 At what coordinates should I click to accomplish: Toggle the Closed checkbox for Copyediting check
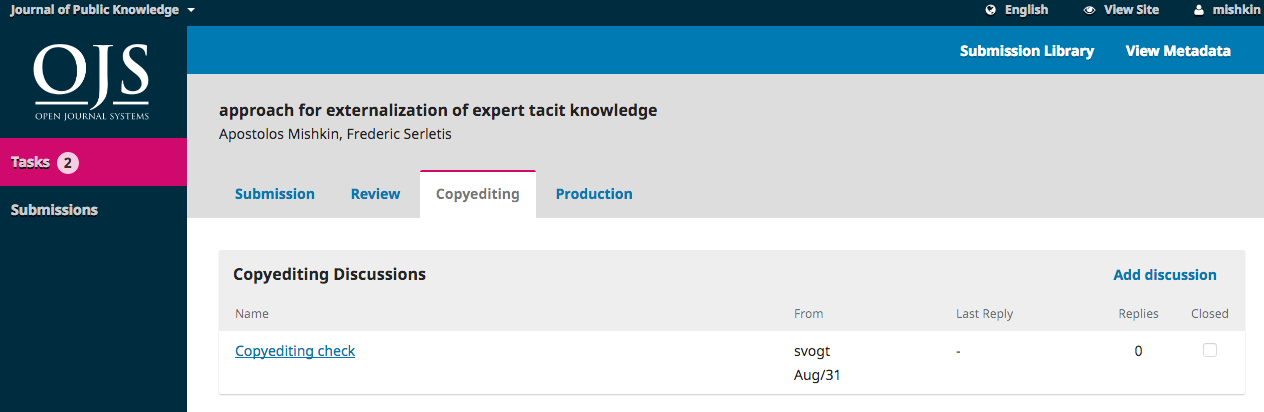coord(1210,350)
